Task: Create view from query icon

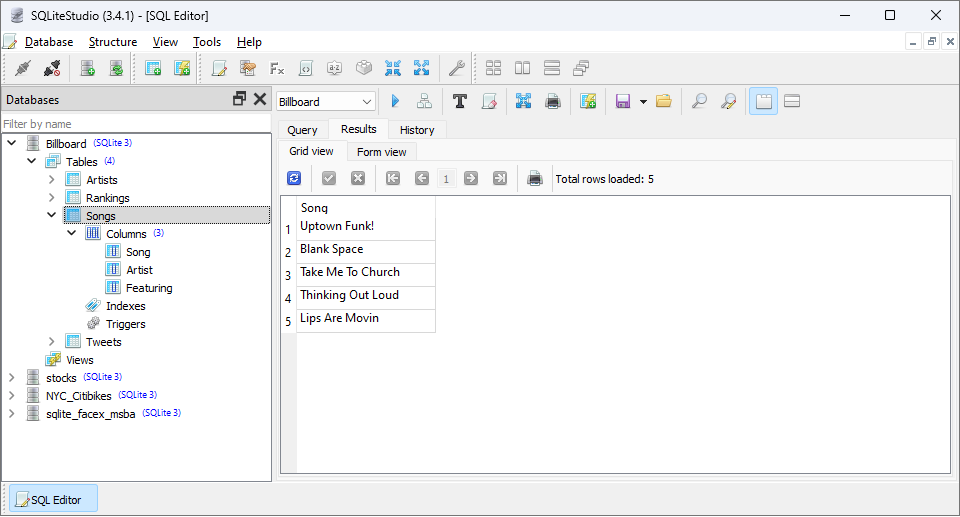Action: coord(588,101)
